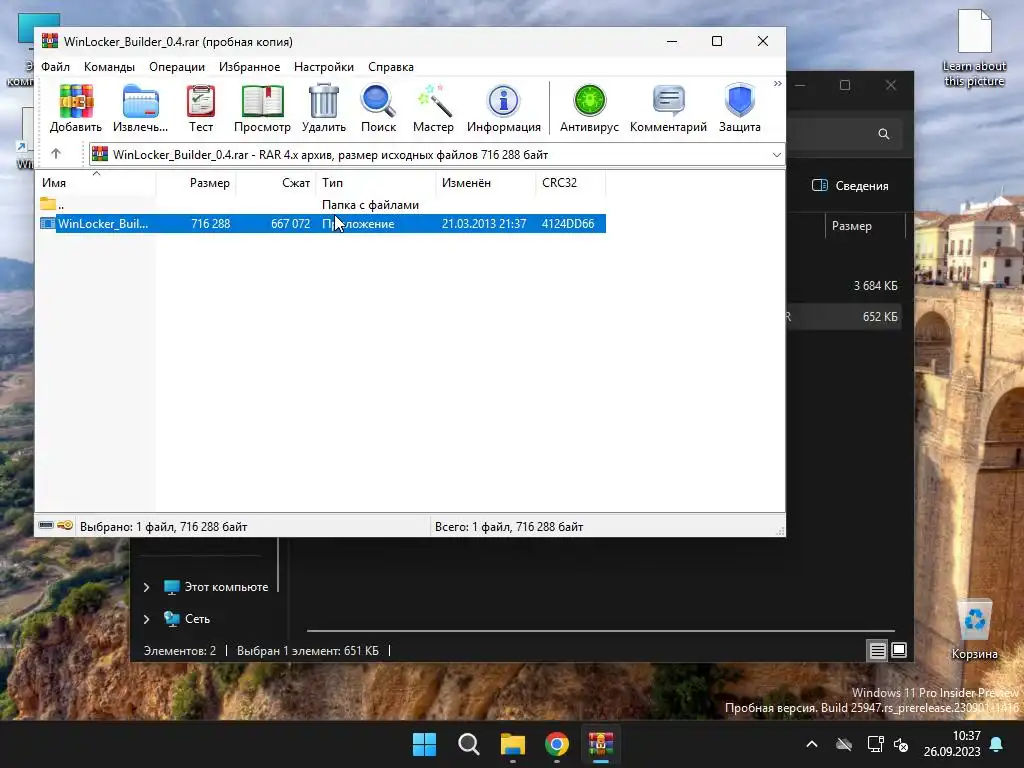Select Сеть in Explorer sidebar

coord(187,618)
